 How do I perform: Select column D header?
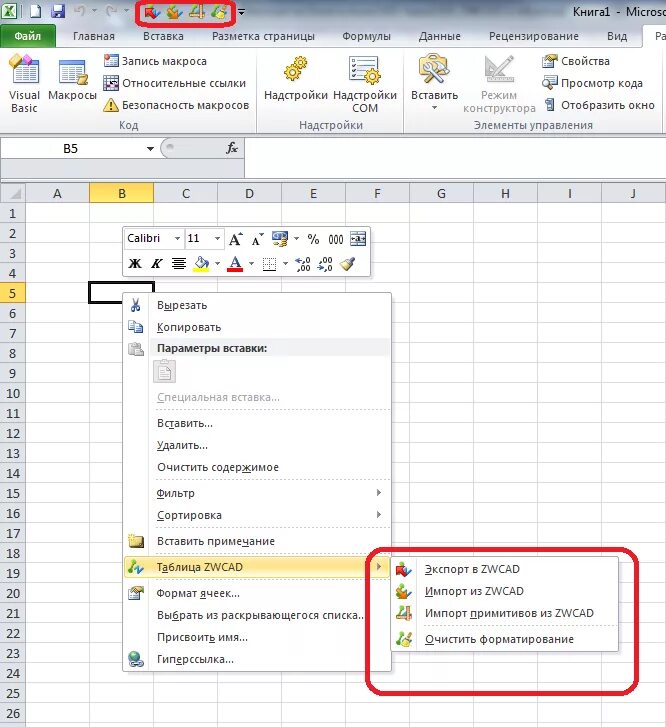click(250, 193)
